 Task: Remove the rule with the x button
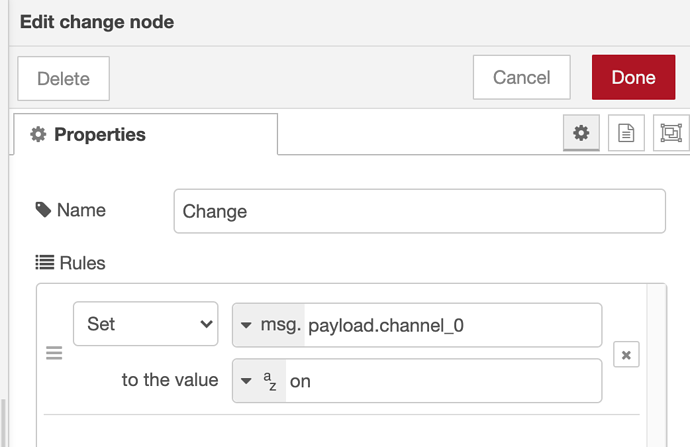coord(626,355)
